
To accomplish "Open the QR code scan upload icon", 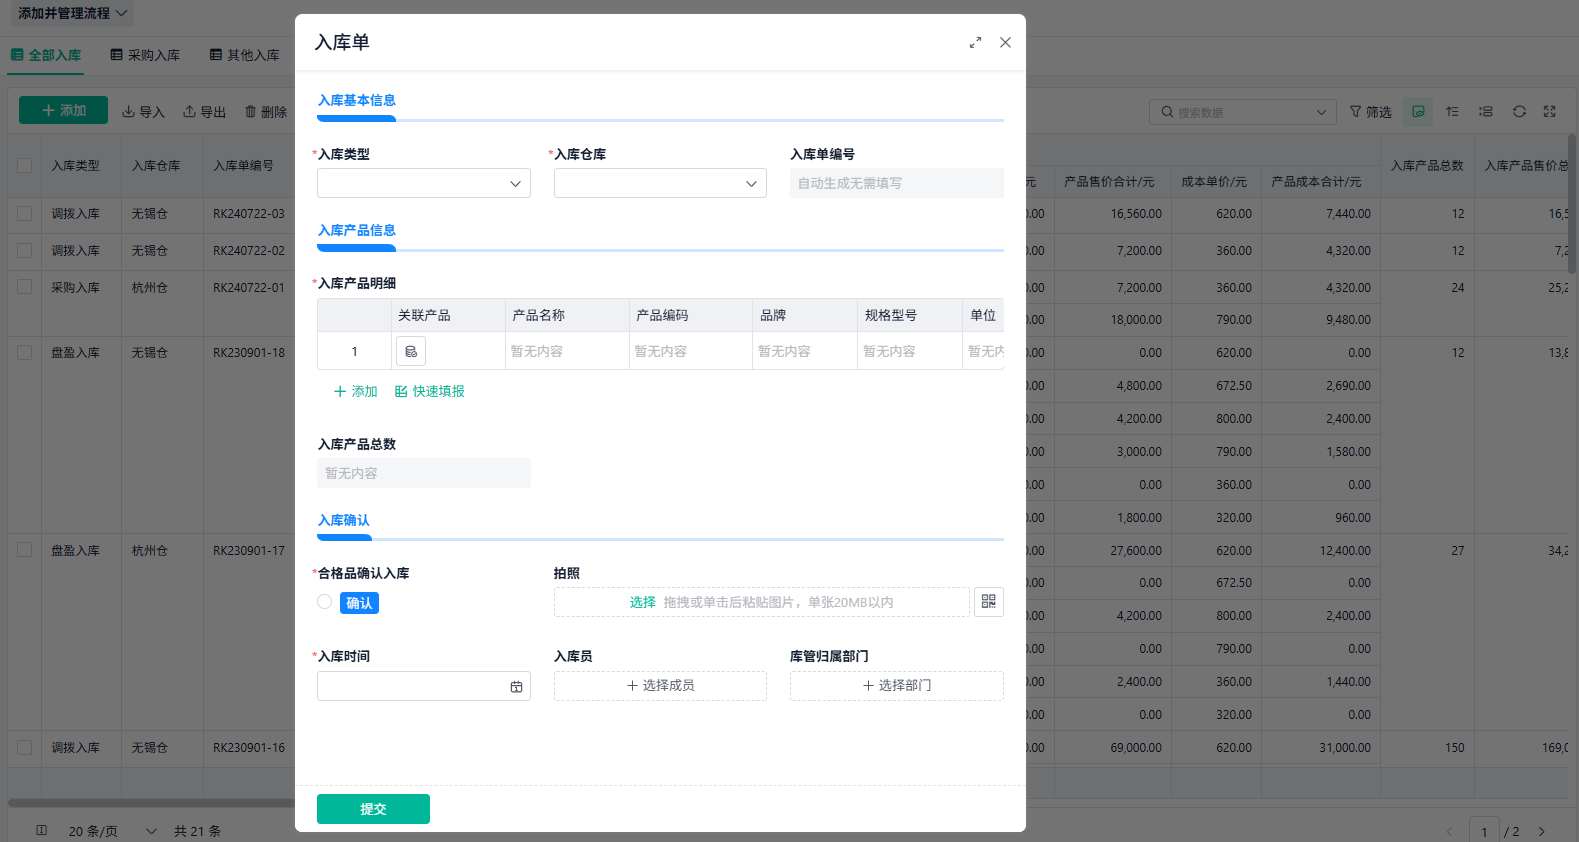I will pos(989,601).
